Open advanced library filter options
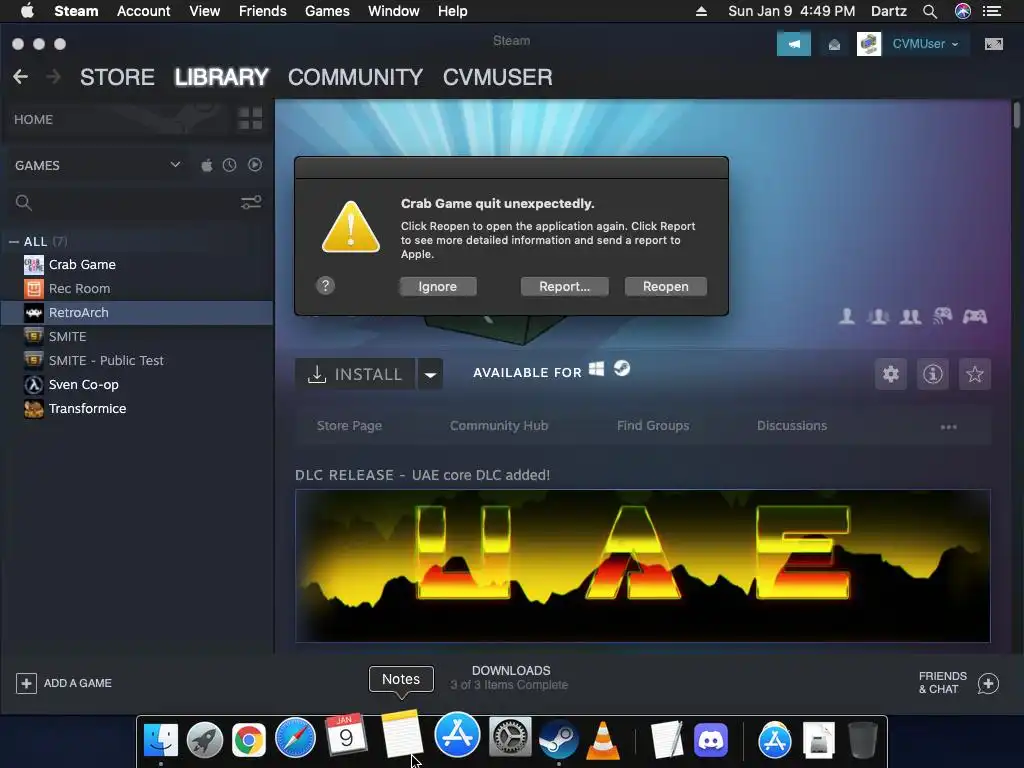The width and height of the screenshot is (1024, 768). pyautogui.click(x=251, y=202)
